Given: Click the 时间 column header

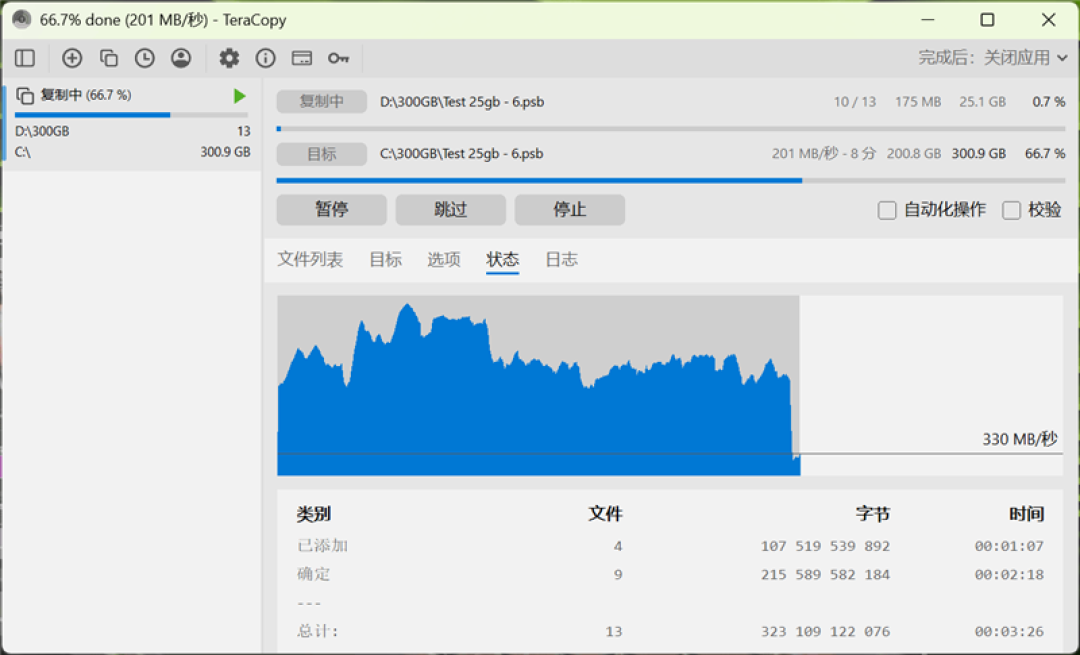Looking at the screenshot, I should point(1027,514).
